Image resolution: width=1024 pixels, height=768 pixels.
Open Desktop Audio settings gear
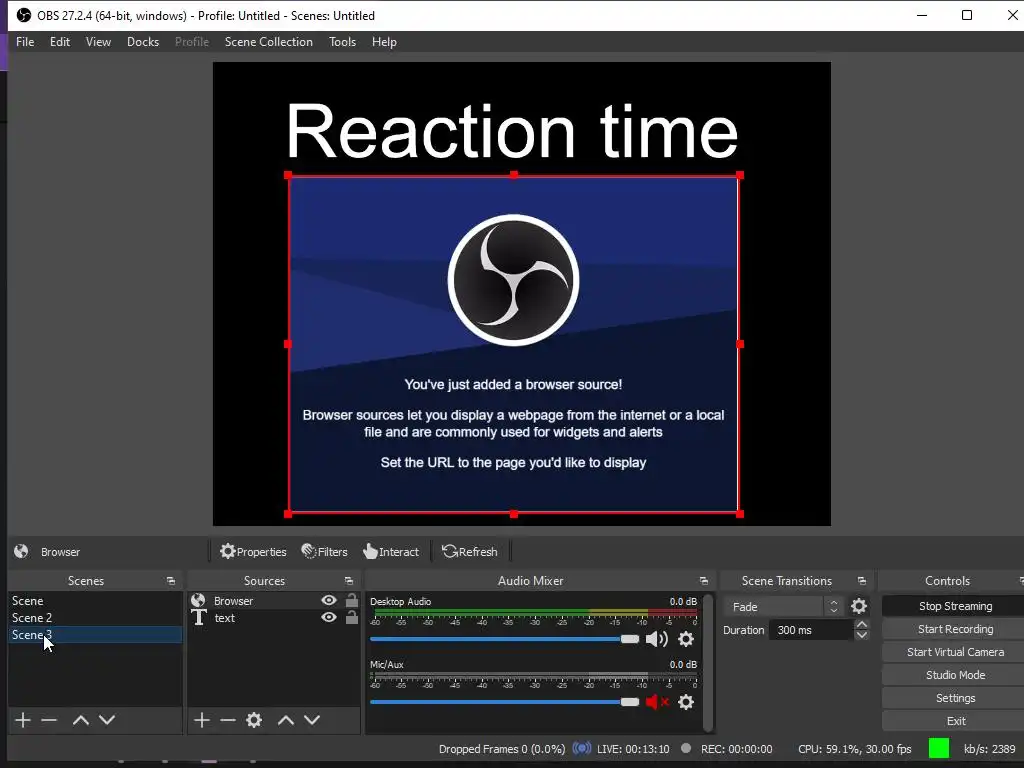click(686, 639)
